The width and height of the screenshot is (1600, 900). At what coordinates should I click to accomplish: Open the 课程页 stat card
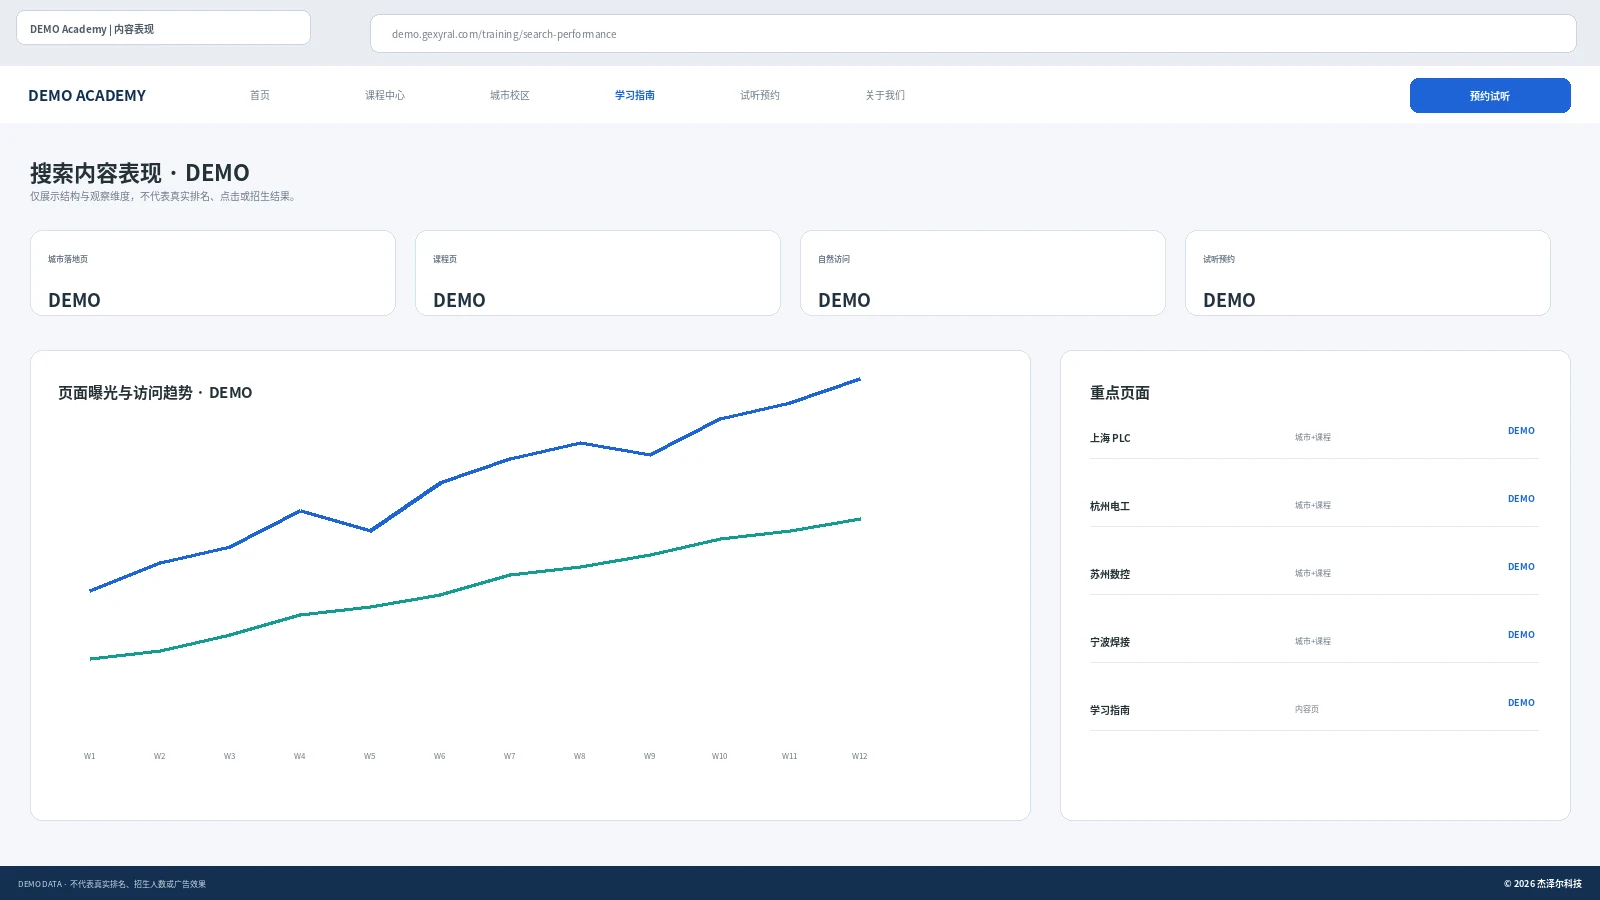pyautogui.click(x=598, y=273)
